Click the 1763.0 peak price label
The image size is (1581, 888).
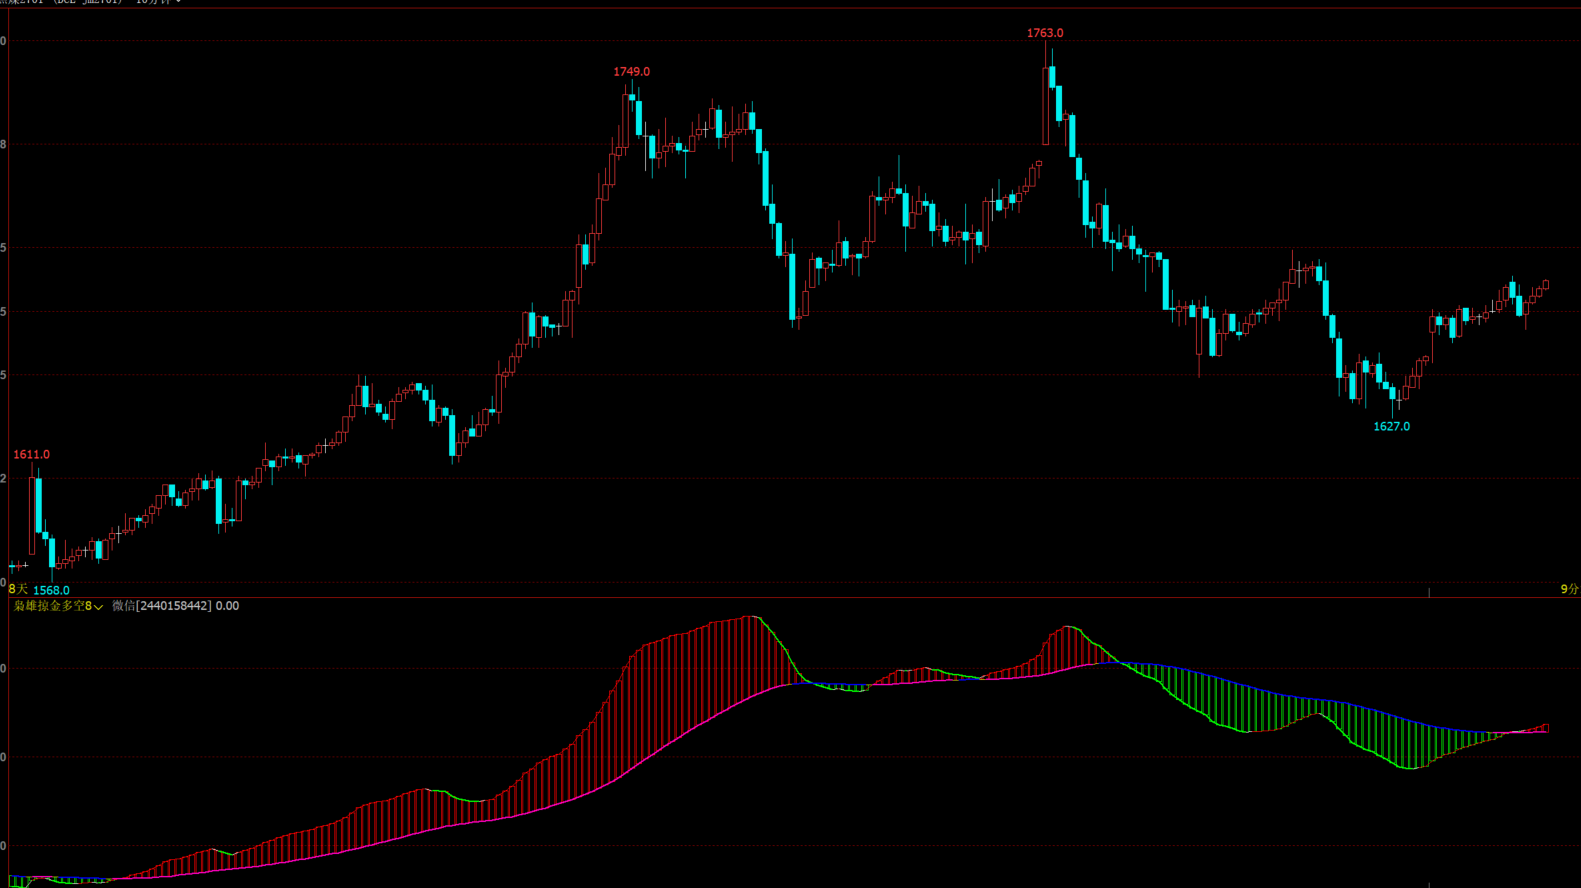click(x=1045, y=33)
